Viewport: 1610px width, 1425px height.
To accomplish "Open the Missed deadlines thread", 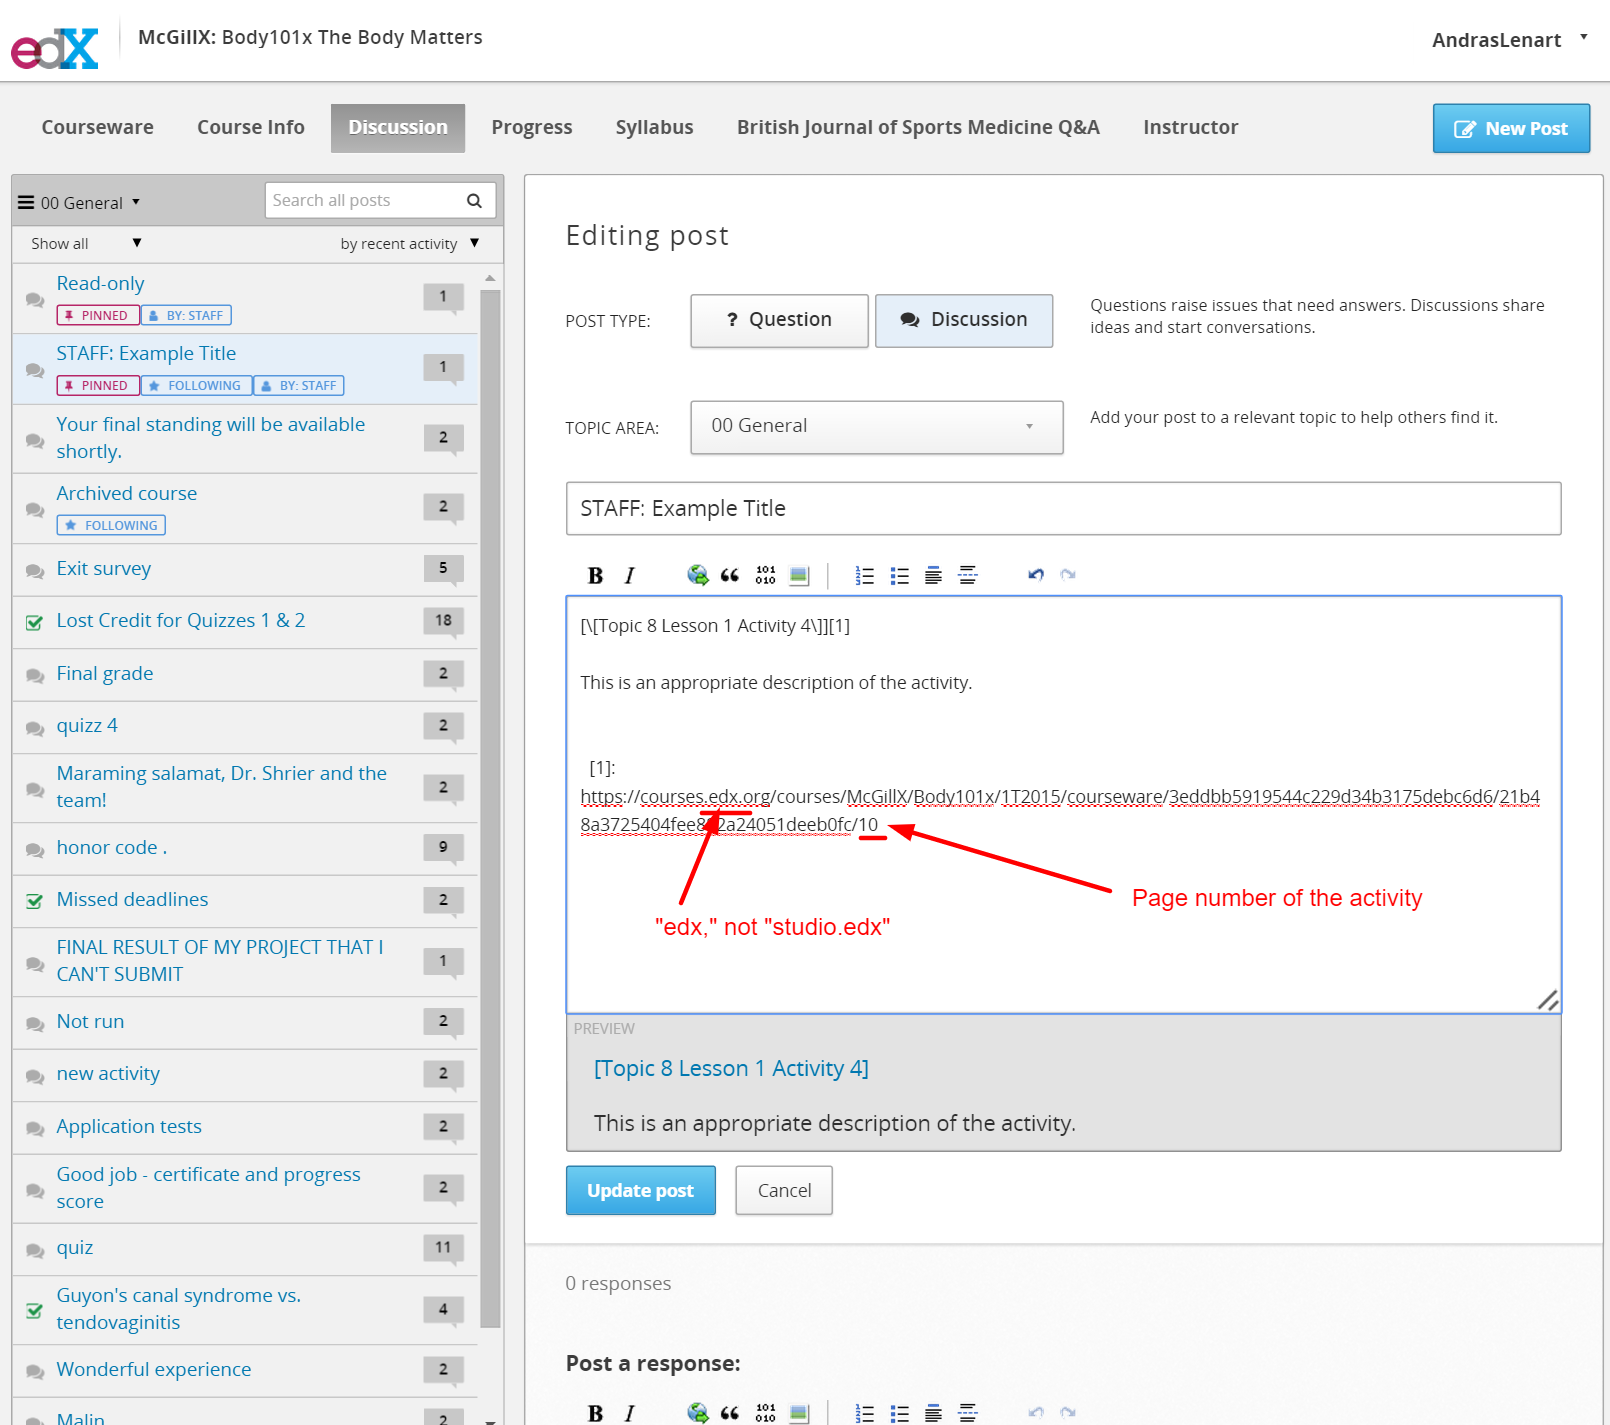I will click(x=245, y=901).
